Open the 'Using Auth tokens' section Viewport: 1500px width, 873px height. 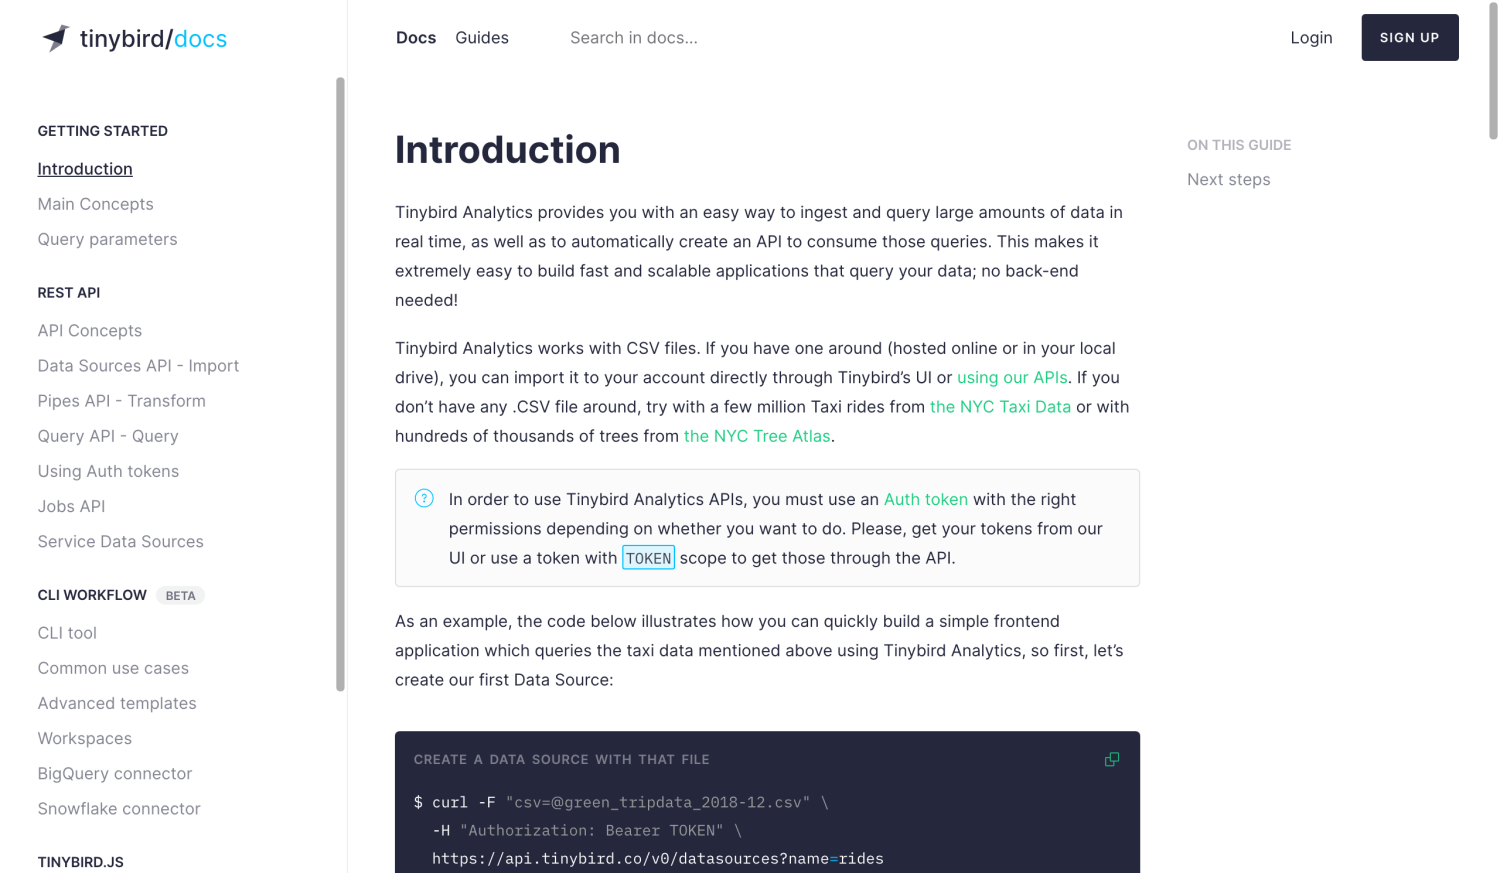coord(108,471)
